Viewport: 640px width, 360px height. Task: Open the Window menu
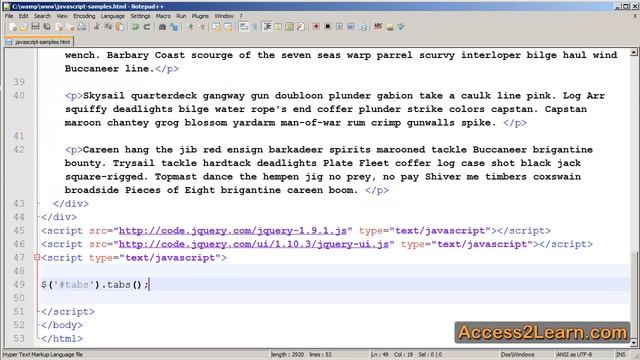224,16
